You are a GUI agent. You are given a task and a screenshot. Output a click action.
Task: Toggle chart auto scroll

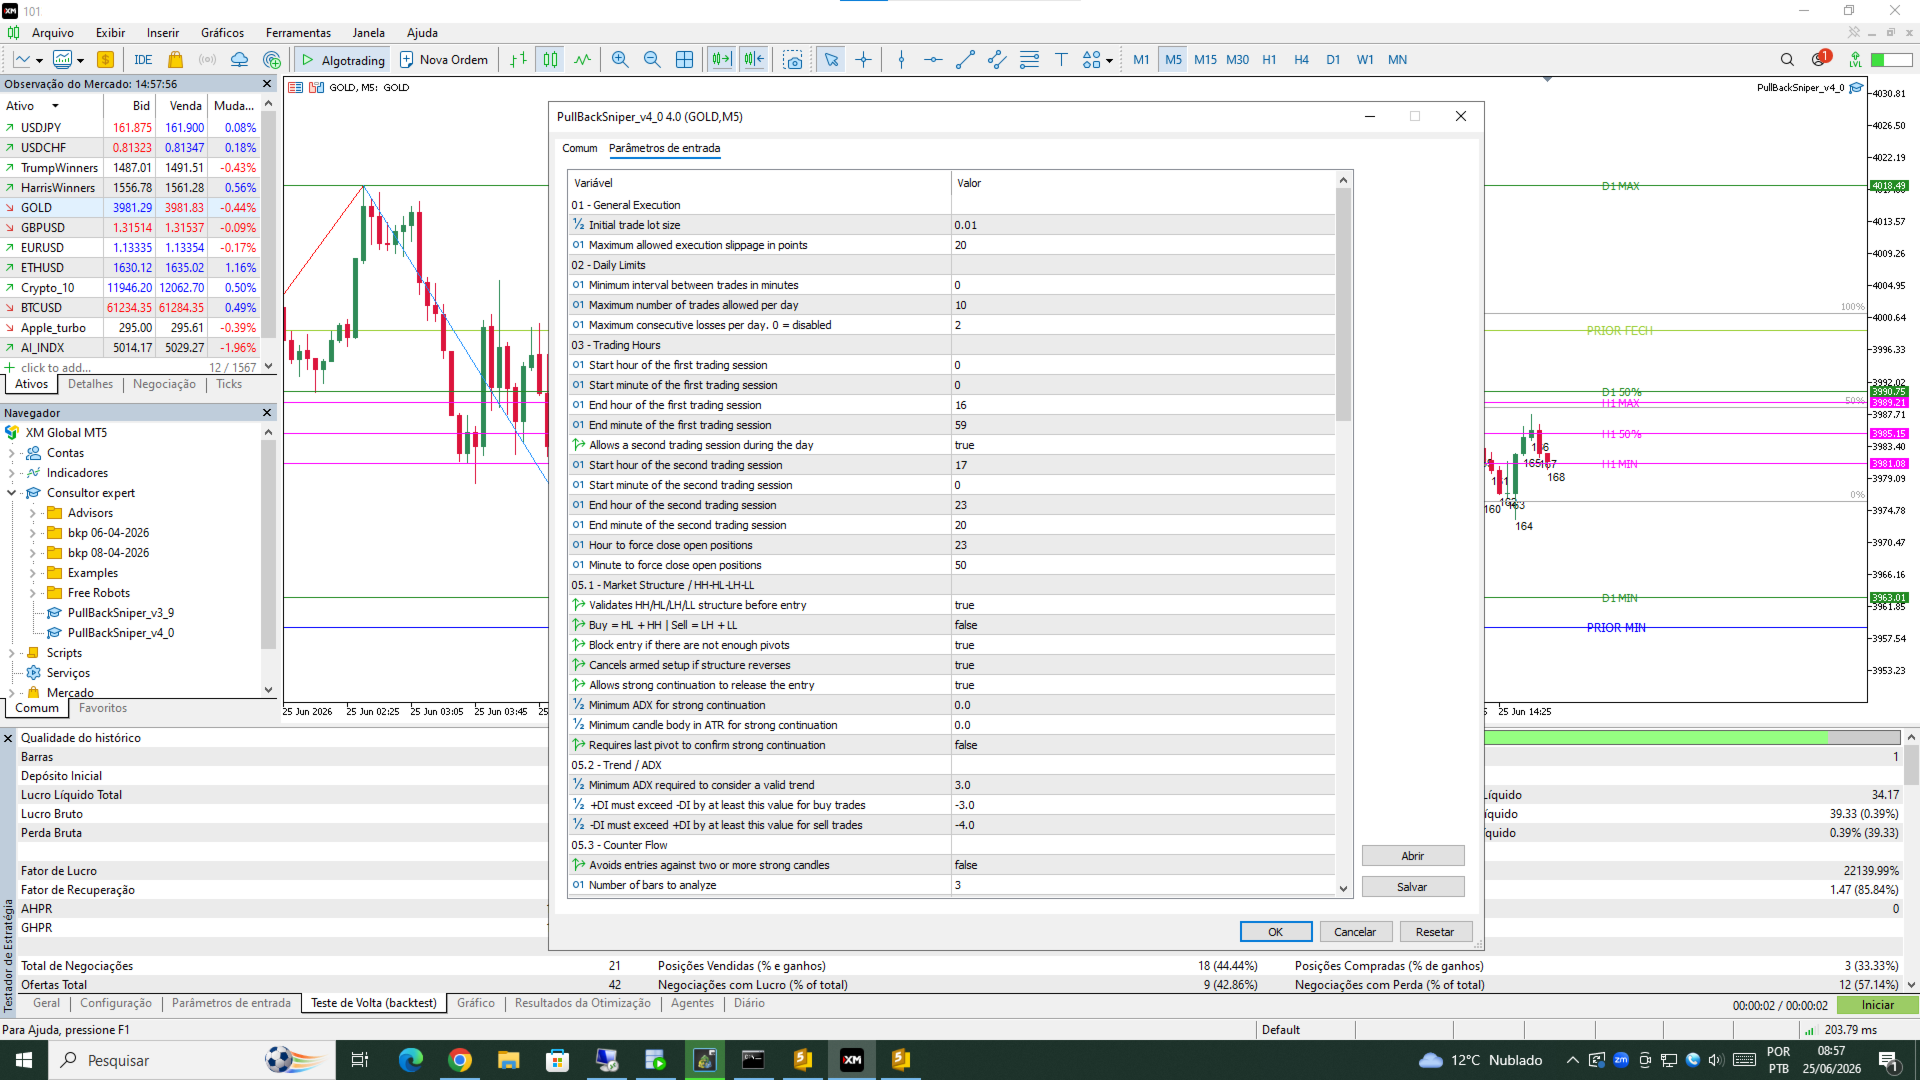click(x=721, y=60)
